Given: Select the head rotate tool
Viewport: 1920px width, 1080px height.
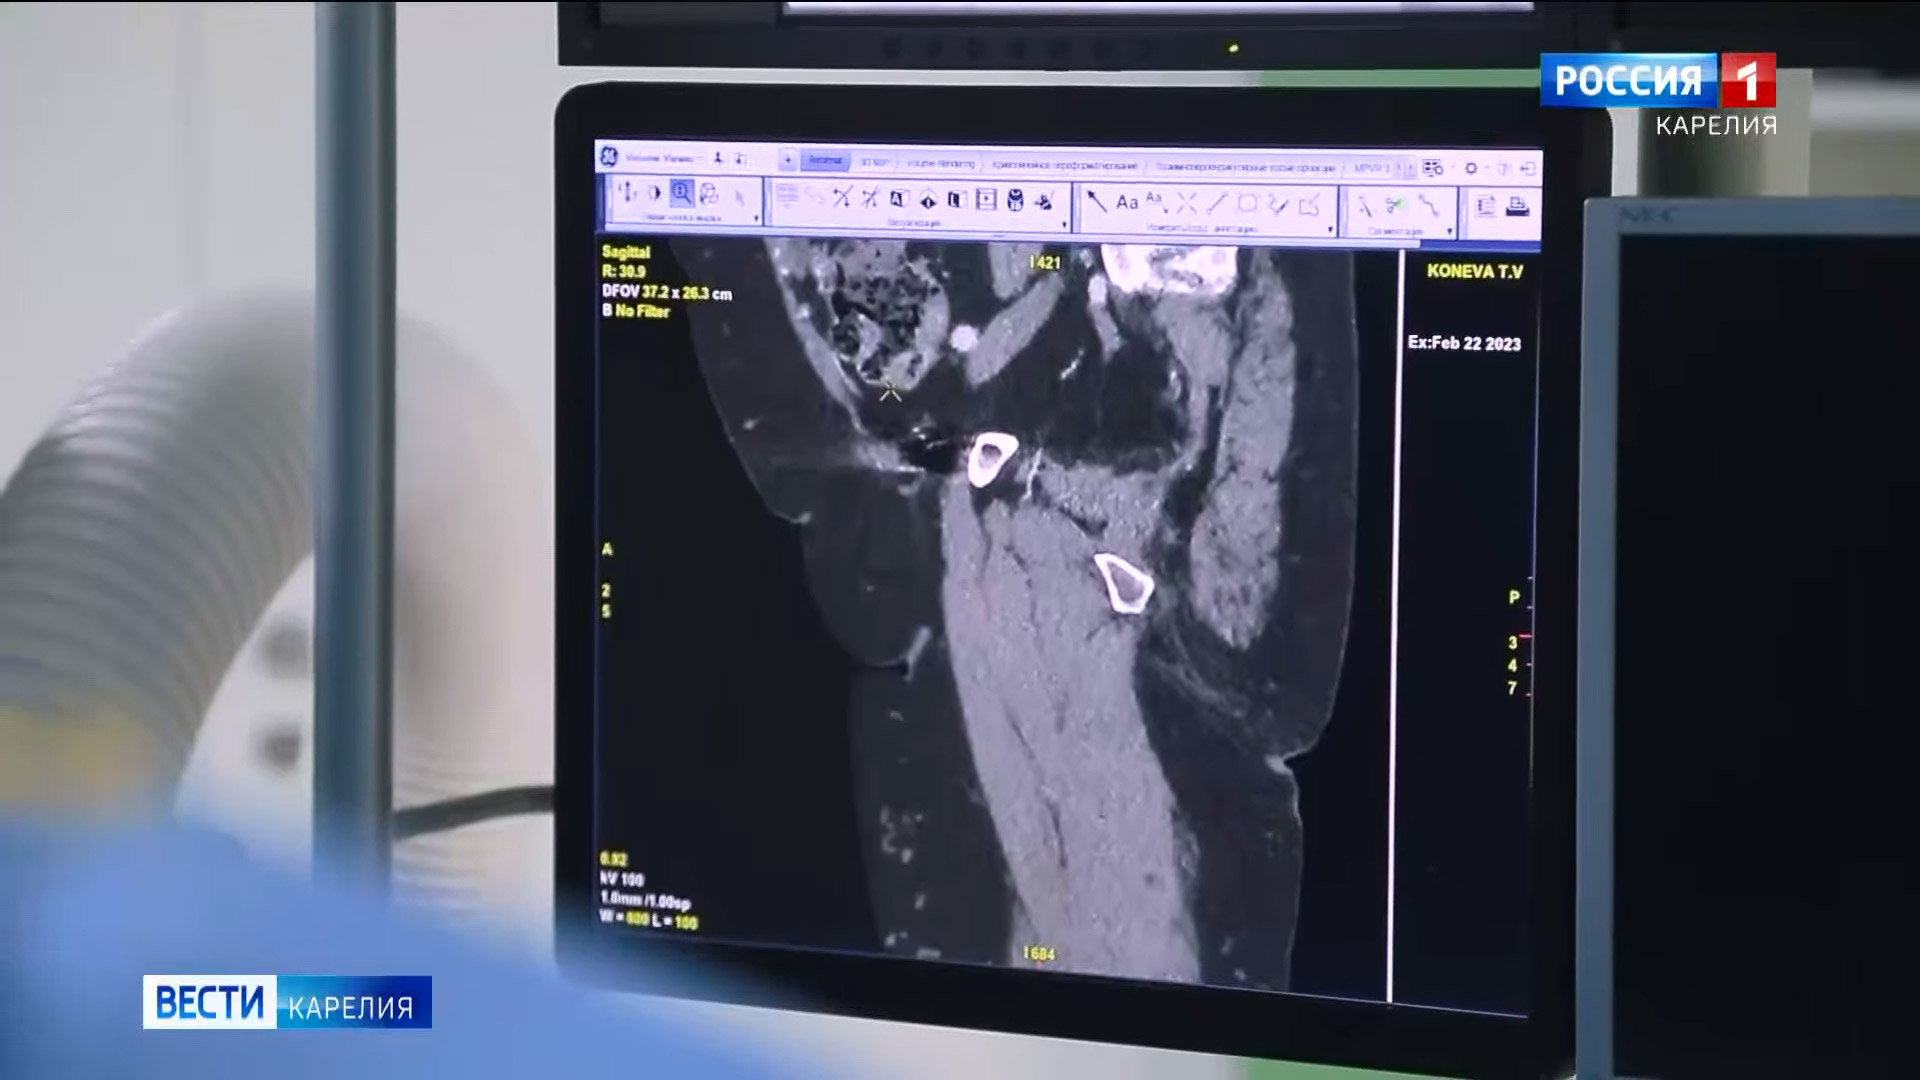Looking at the screenshot, I should coord(709,194).
